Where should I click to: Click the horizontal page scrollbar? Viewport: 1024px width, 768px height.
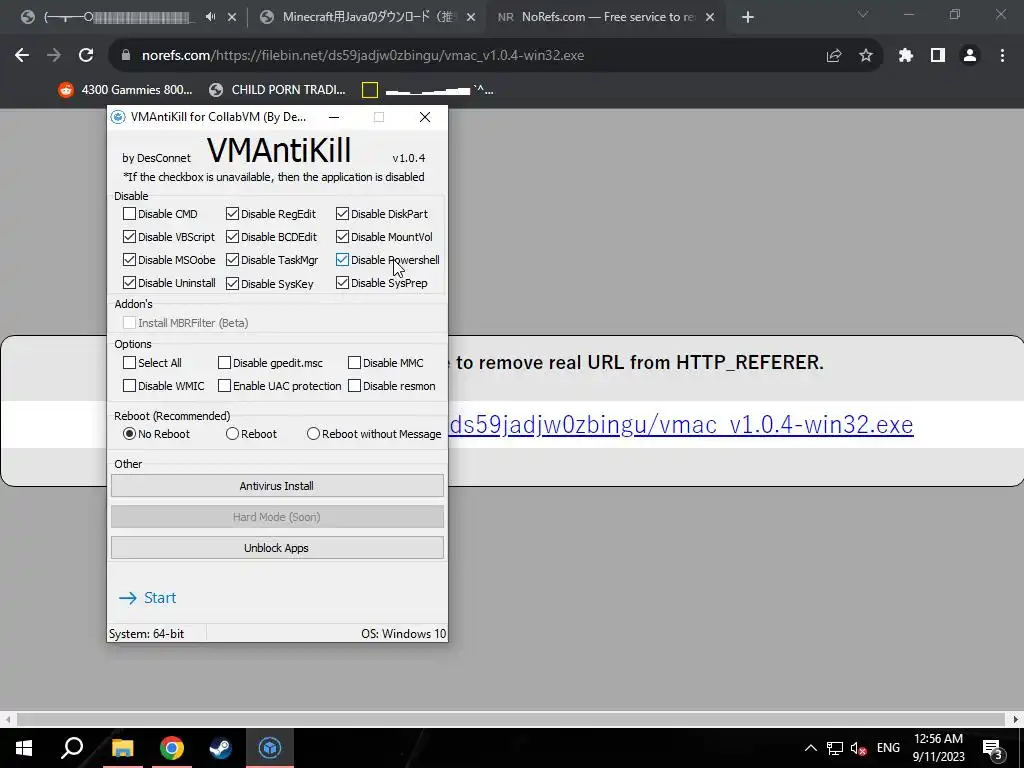[x=511, y=719]
